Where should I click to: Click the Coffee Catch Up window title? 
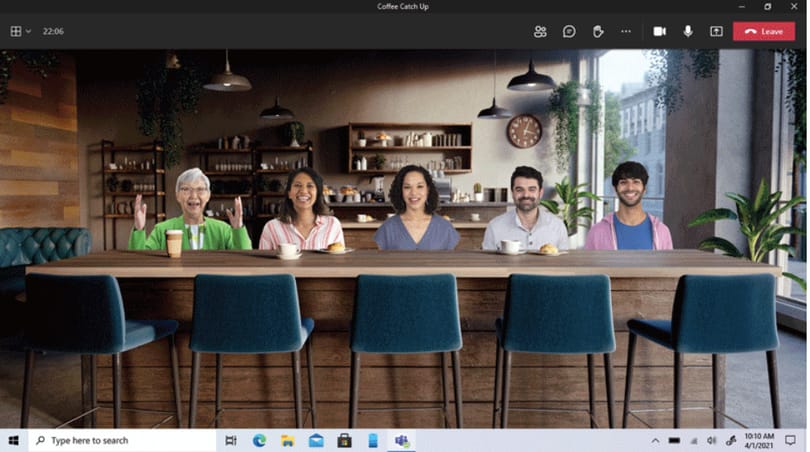tap(403, 6)
